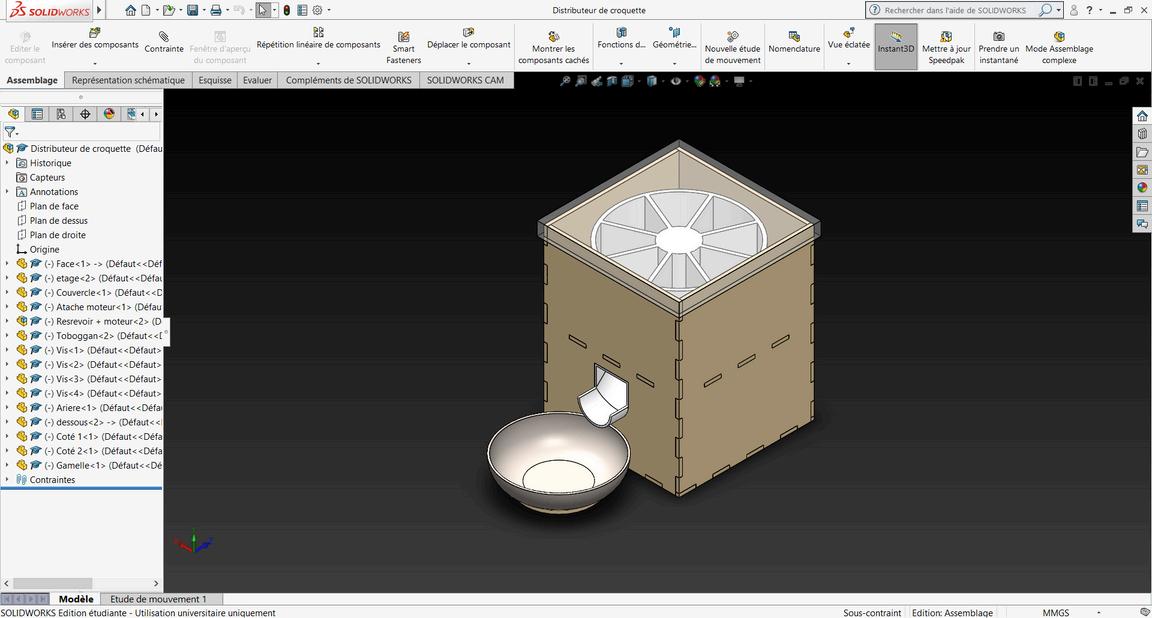This screenshot has width=1152, height=618.
Task: Expand the Annotations tree node
Action: (7, 192)
